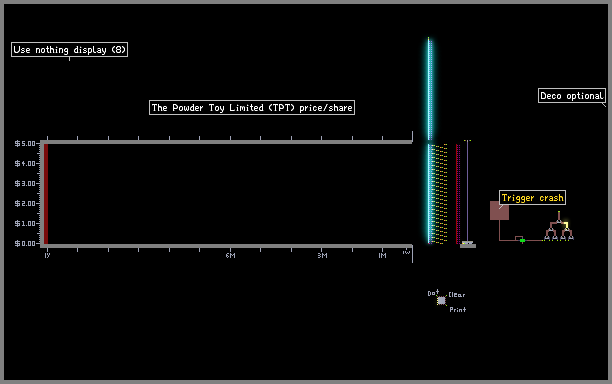Select the Clear label

457,295
